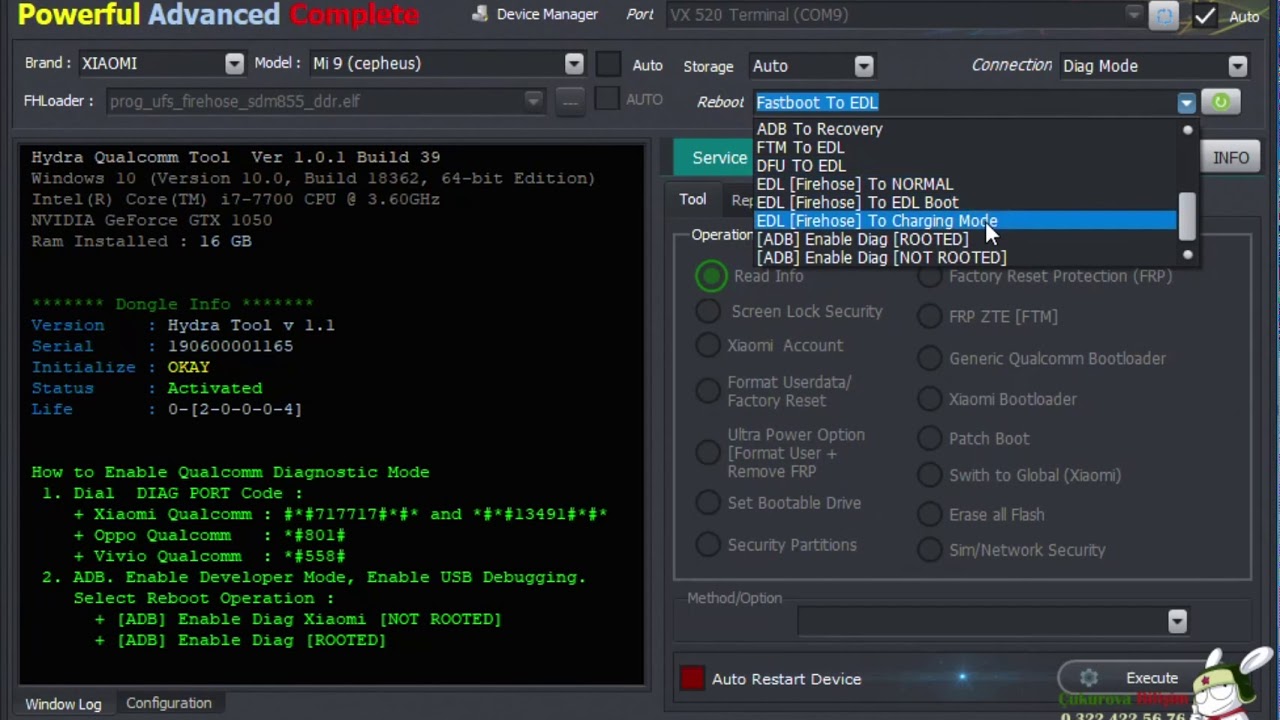Collapse the Reboot dropdown arrow
This screenshot has width=1280, height=720.
[1186, 102]
